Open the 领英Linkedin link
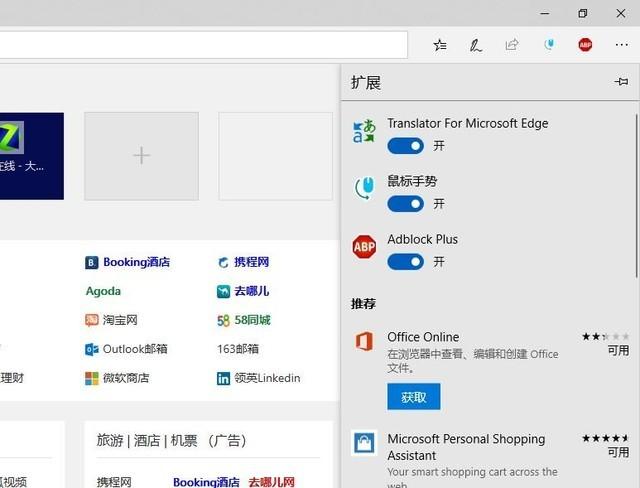 (267, 378)
